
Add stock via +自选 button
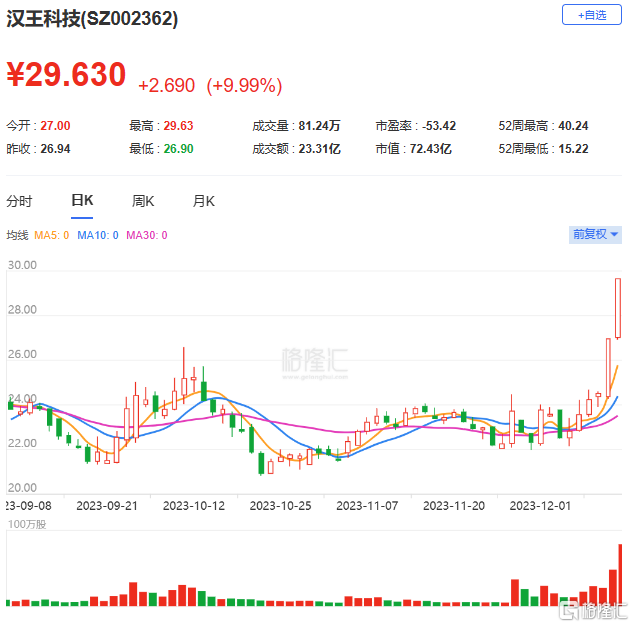[591, 15]
